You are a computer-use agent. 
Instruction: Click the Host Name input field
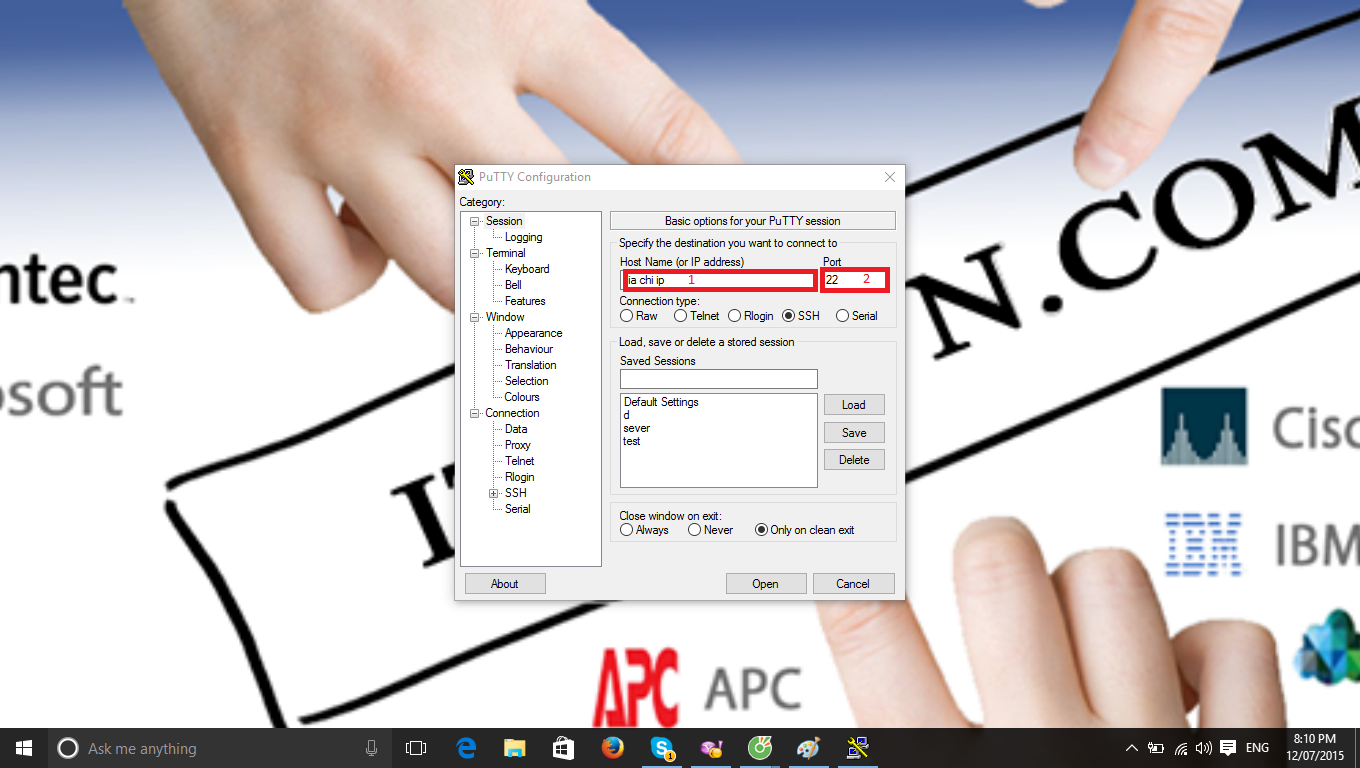pyautogui.click(x=718, y=280)
